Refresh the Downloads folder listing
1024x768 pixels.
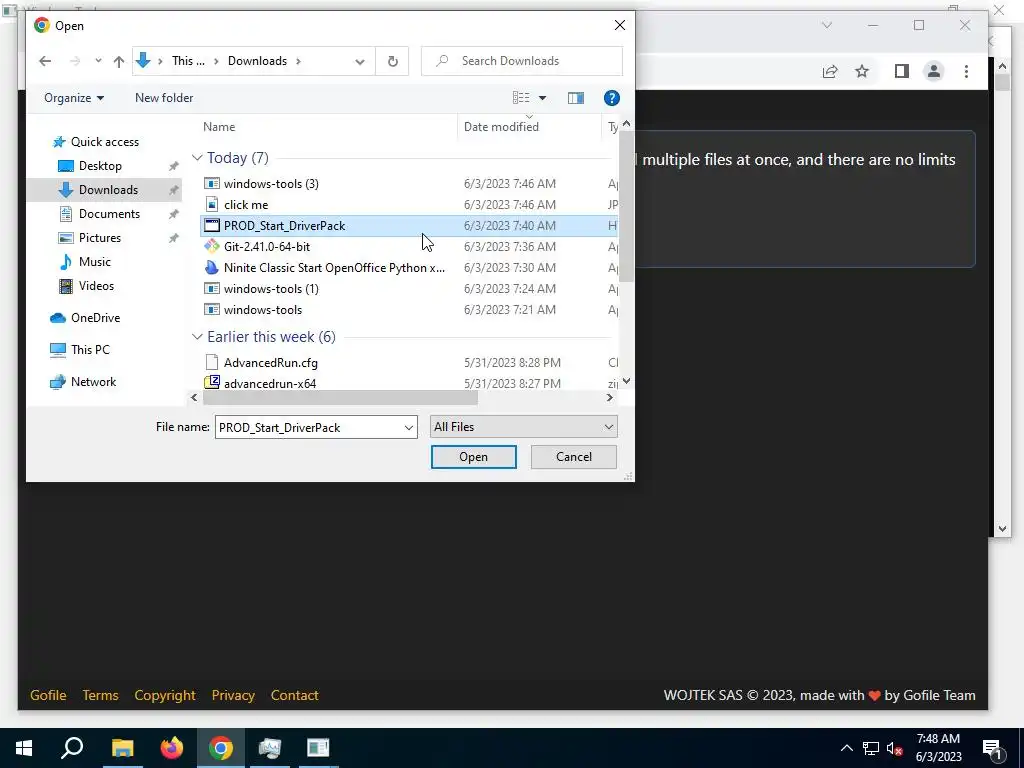(392, 61)
